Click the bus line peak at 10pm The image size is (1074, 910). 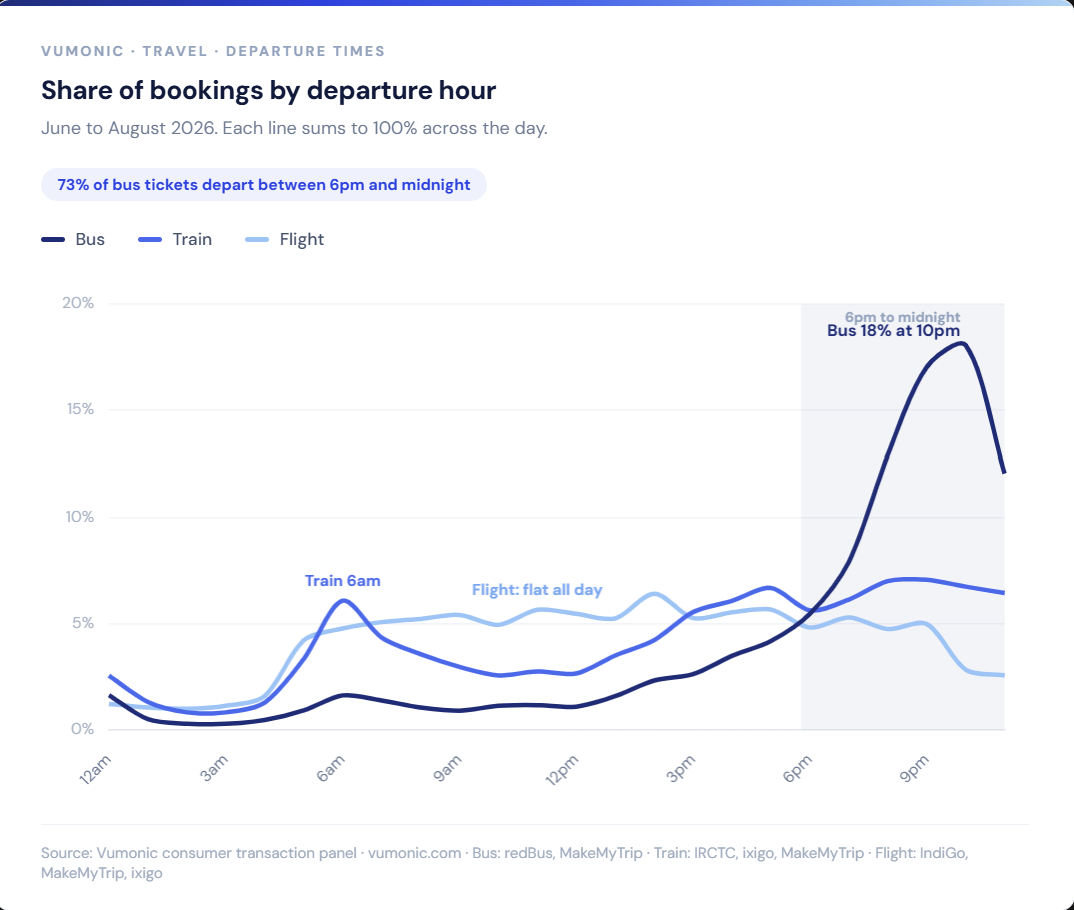[962, 344]
